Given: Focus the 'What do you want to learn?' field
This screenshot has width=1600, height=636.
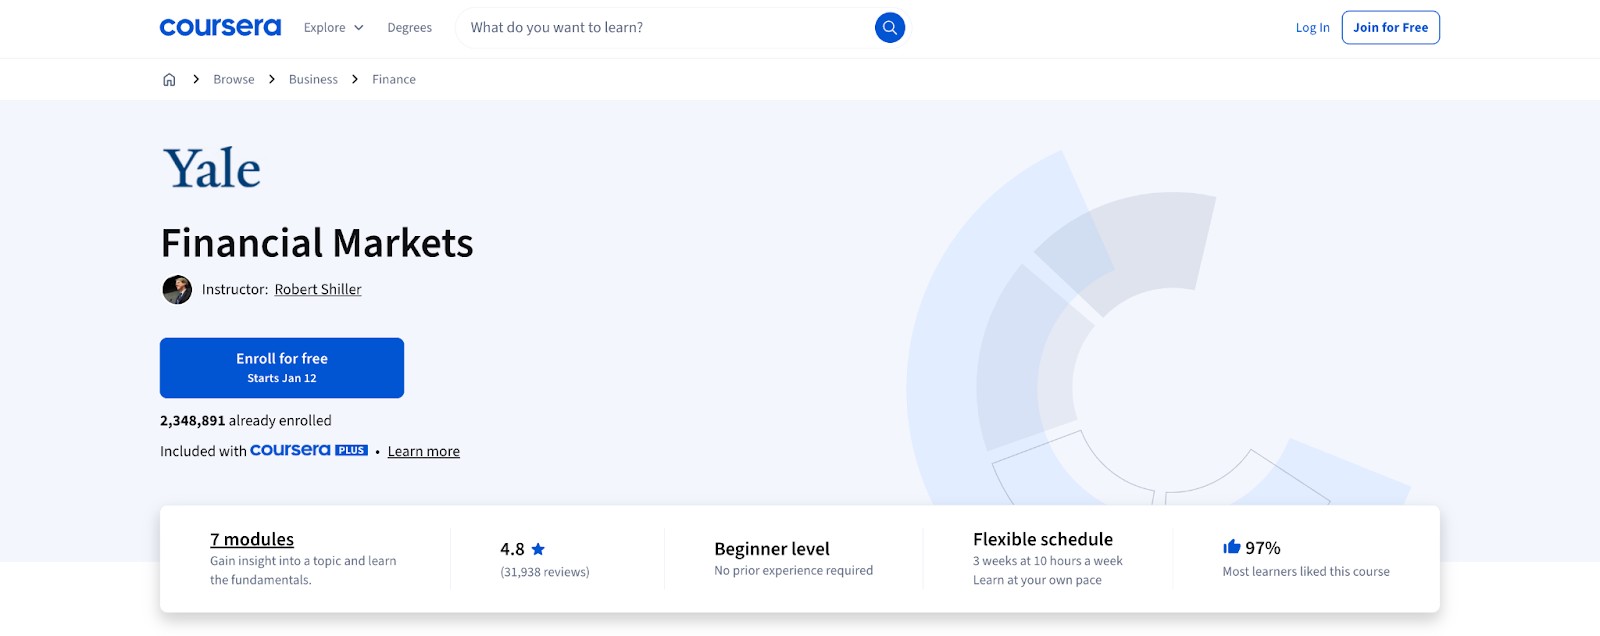Looking at the screenshot, I should point(665,27).
